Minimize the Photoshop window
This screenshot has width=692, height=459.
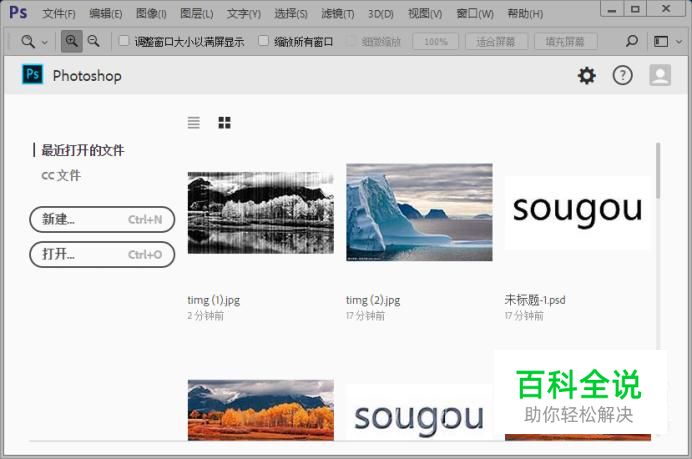coord(612,9)
